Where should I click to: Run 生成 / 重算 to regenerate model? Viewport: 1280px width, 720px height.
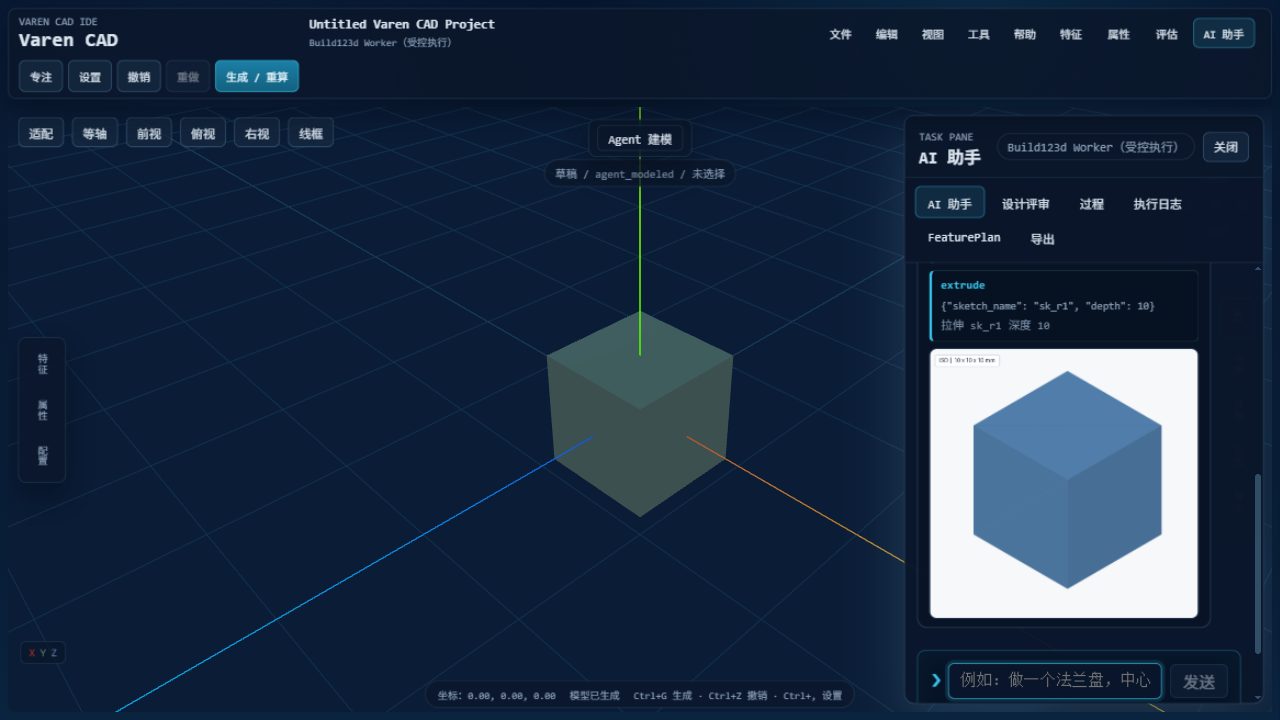[x=257, y=77]
